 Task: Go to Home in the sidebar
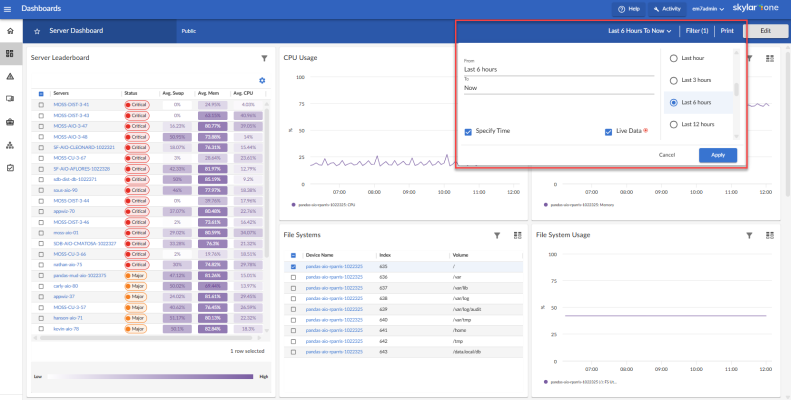10,31
